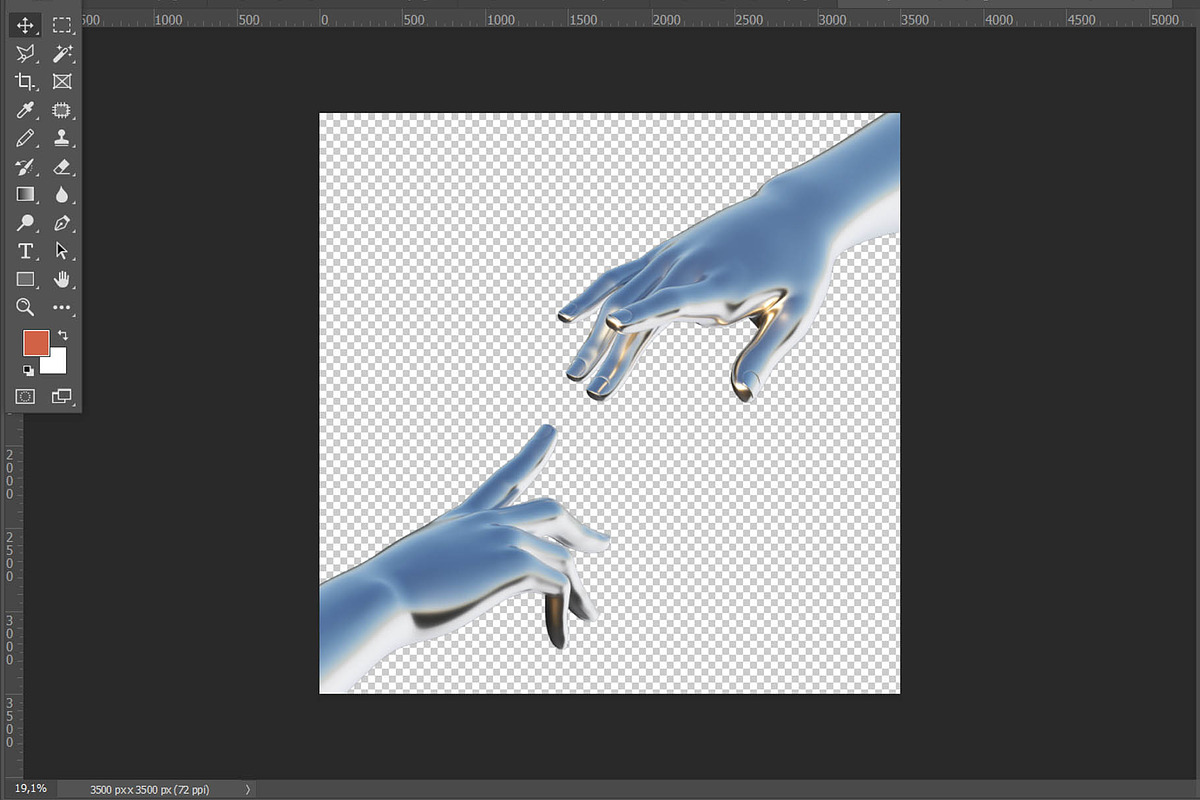
Task: Select the Magic Wand tool
Action: click(x=62, y=54)
